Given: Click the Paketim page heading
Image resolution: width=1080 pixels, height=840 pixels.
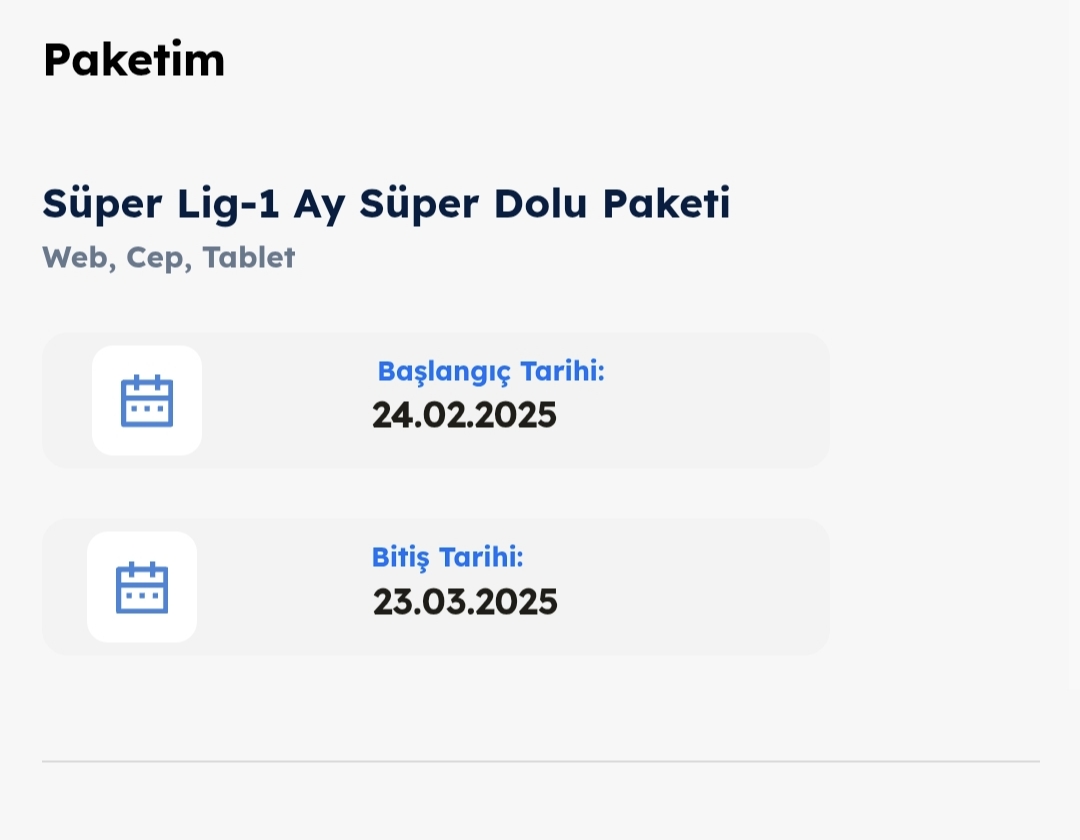Looking at the screenshot, I should 134,60.
